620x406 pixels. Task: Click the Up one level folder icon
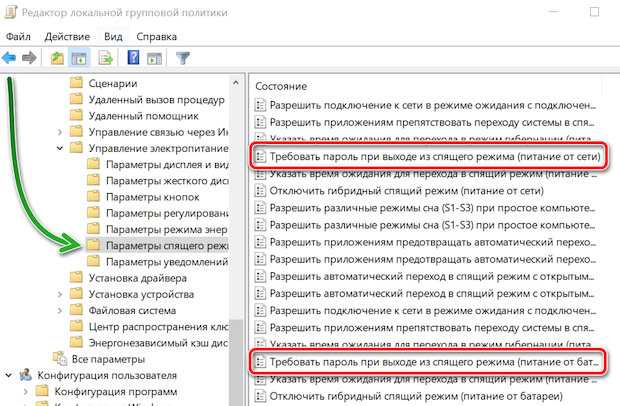click(57, 59)
